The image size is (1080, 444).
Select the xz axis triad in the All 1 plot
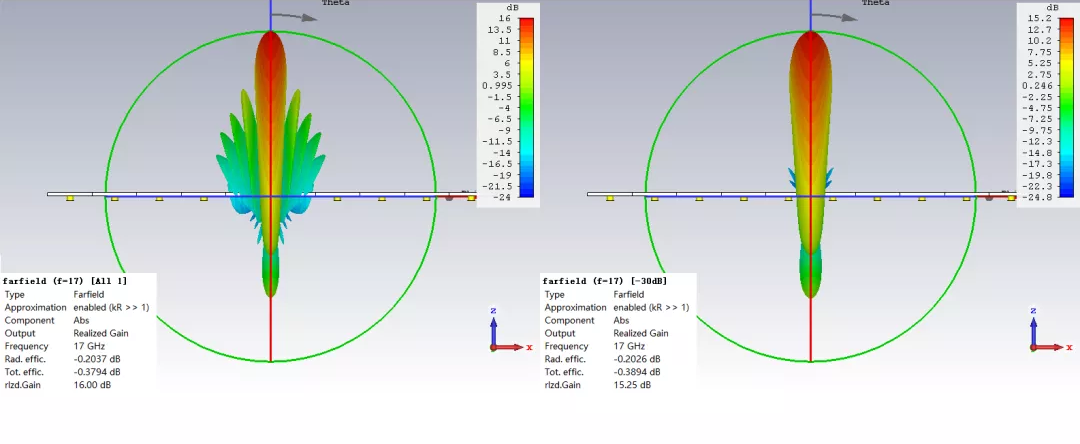coord(510,330)
